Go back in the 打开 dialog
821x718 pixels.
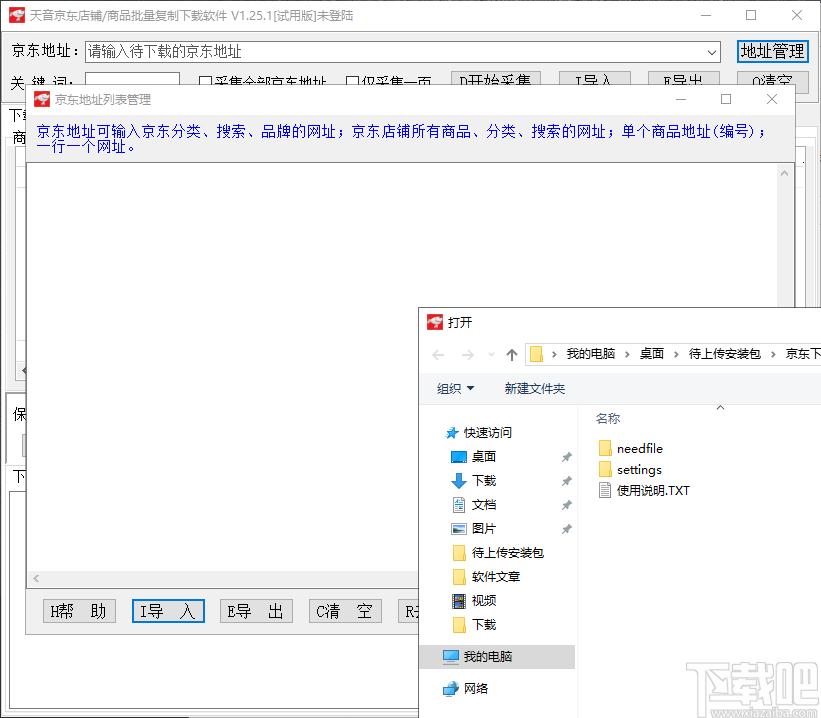[438, 355]
